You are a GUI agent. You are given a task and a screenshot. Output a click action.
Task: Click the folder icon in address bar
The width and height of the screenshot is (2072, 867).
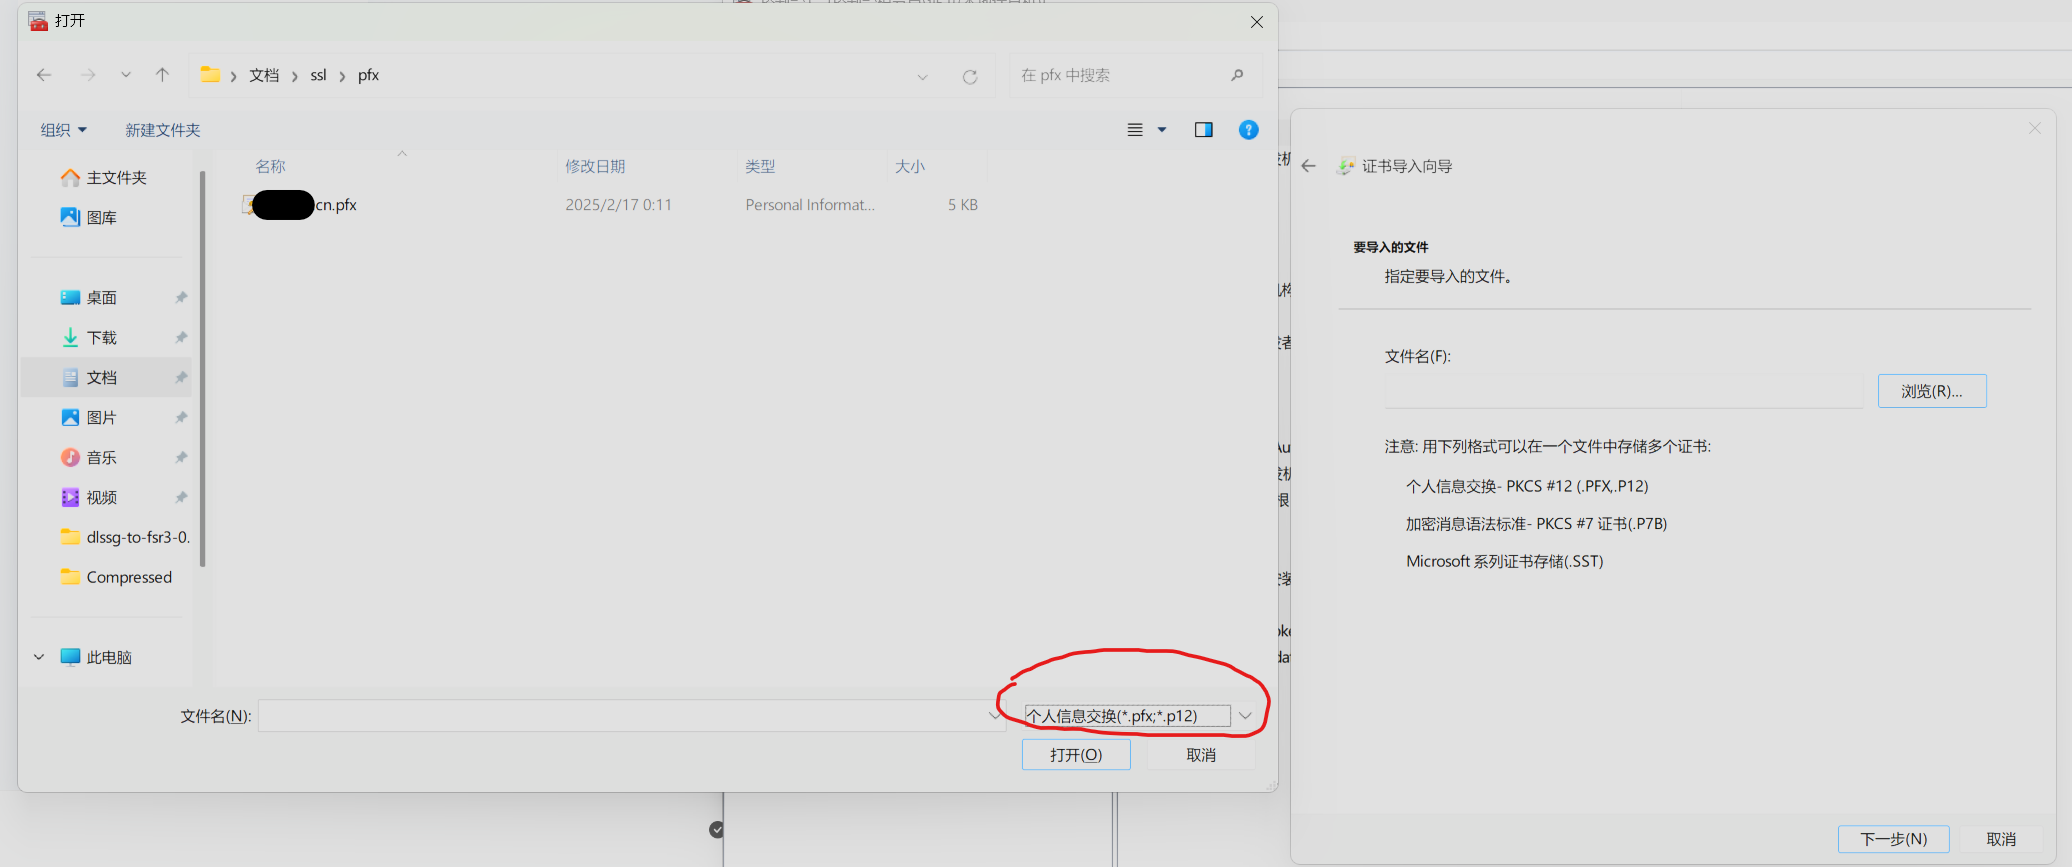pos(210,75)
